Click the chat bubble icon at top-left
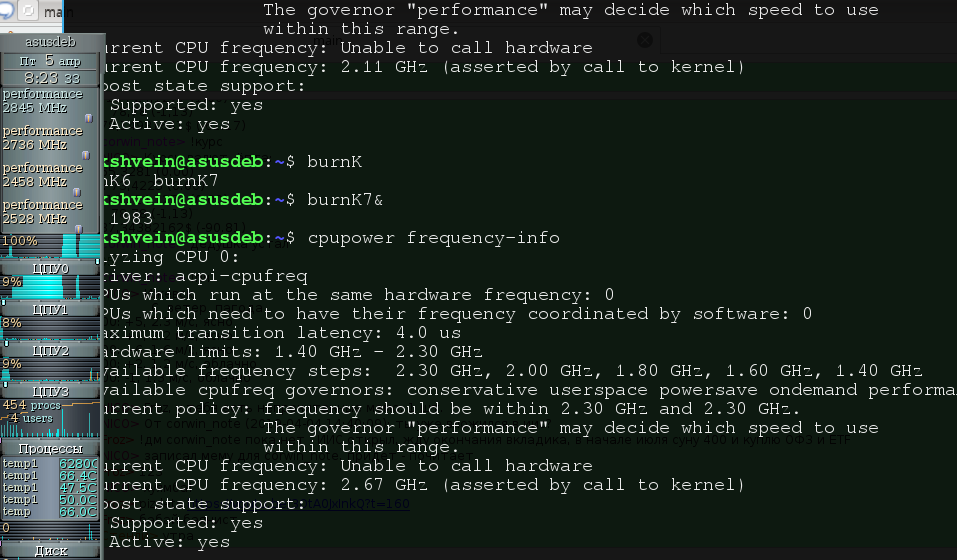The image size is (957, 560). pos(6,10)
